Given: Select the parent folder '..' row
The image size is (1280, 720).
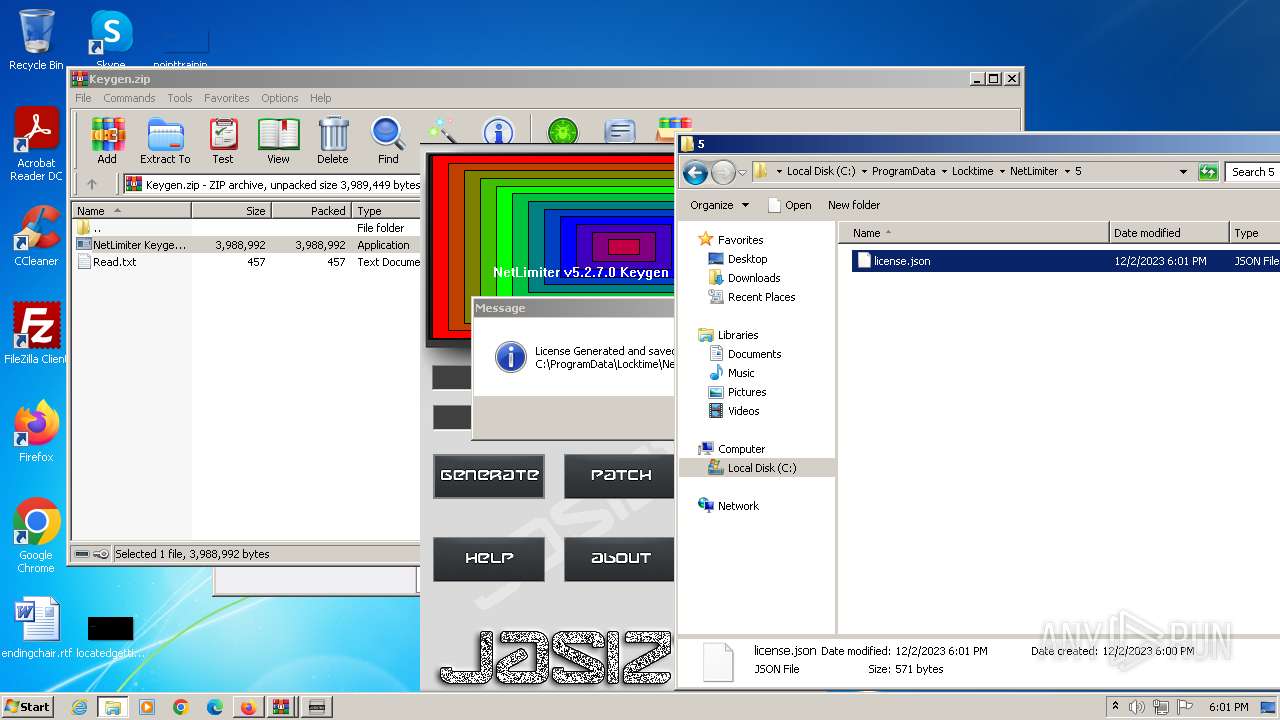Looking at the screenshot, I should click(x=248, y=228).
